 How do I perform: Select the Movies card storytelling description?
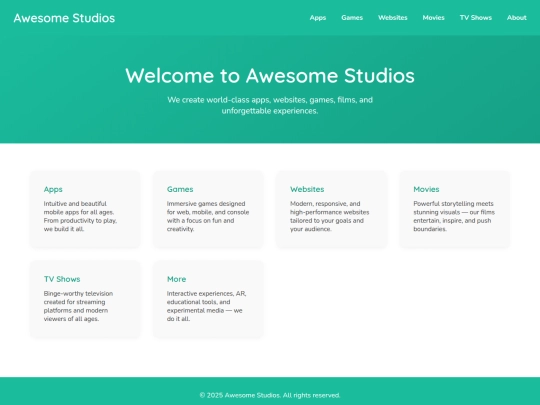pos(454,216)
